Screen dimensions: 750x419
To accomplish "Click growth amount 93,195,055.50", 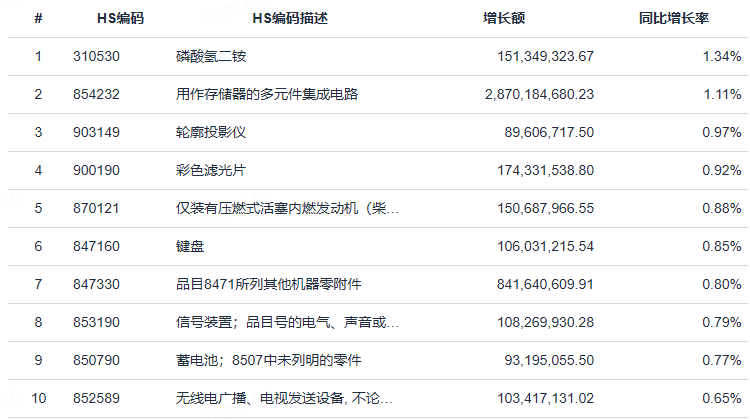I will 549,360.
